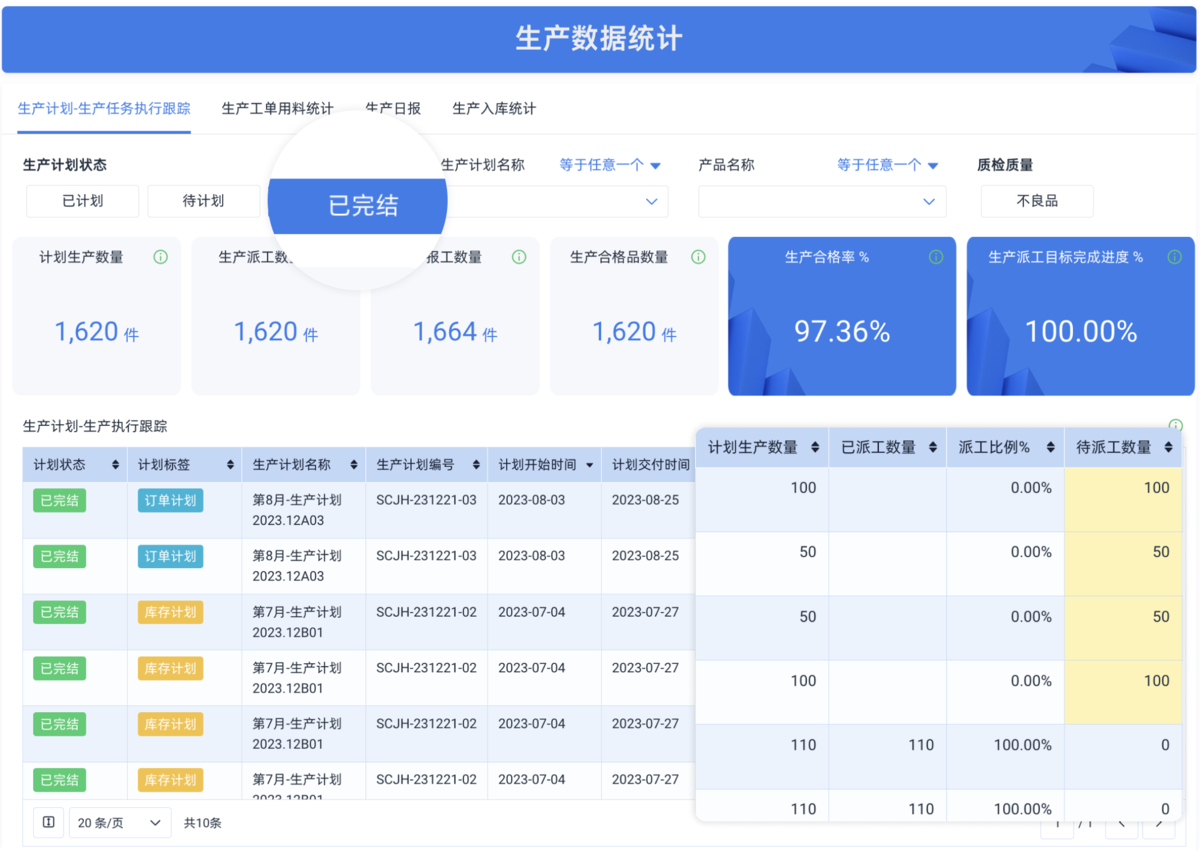
Task: Open column settings icon at bottom left
Action: click(48, 822)
